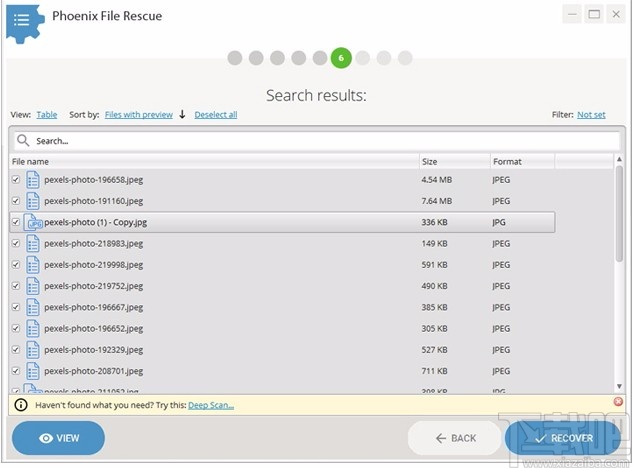Click the file icon for pexels-photo-219752.jpeg
The image size is (633, 468).
click(33, 286)
